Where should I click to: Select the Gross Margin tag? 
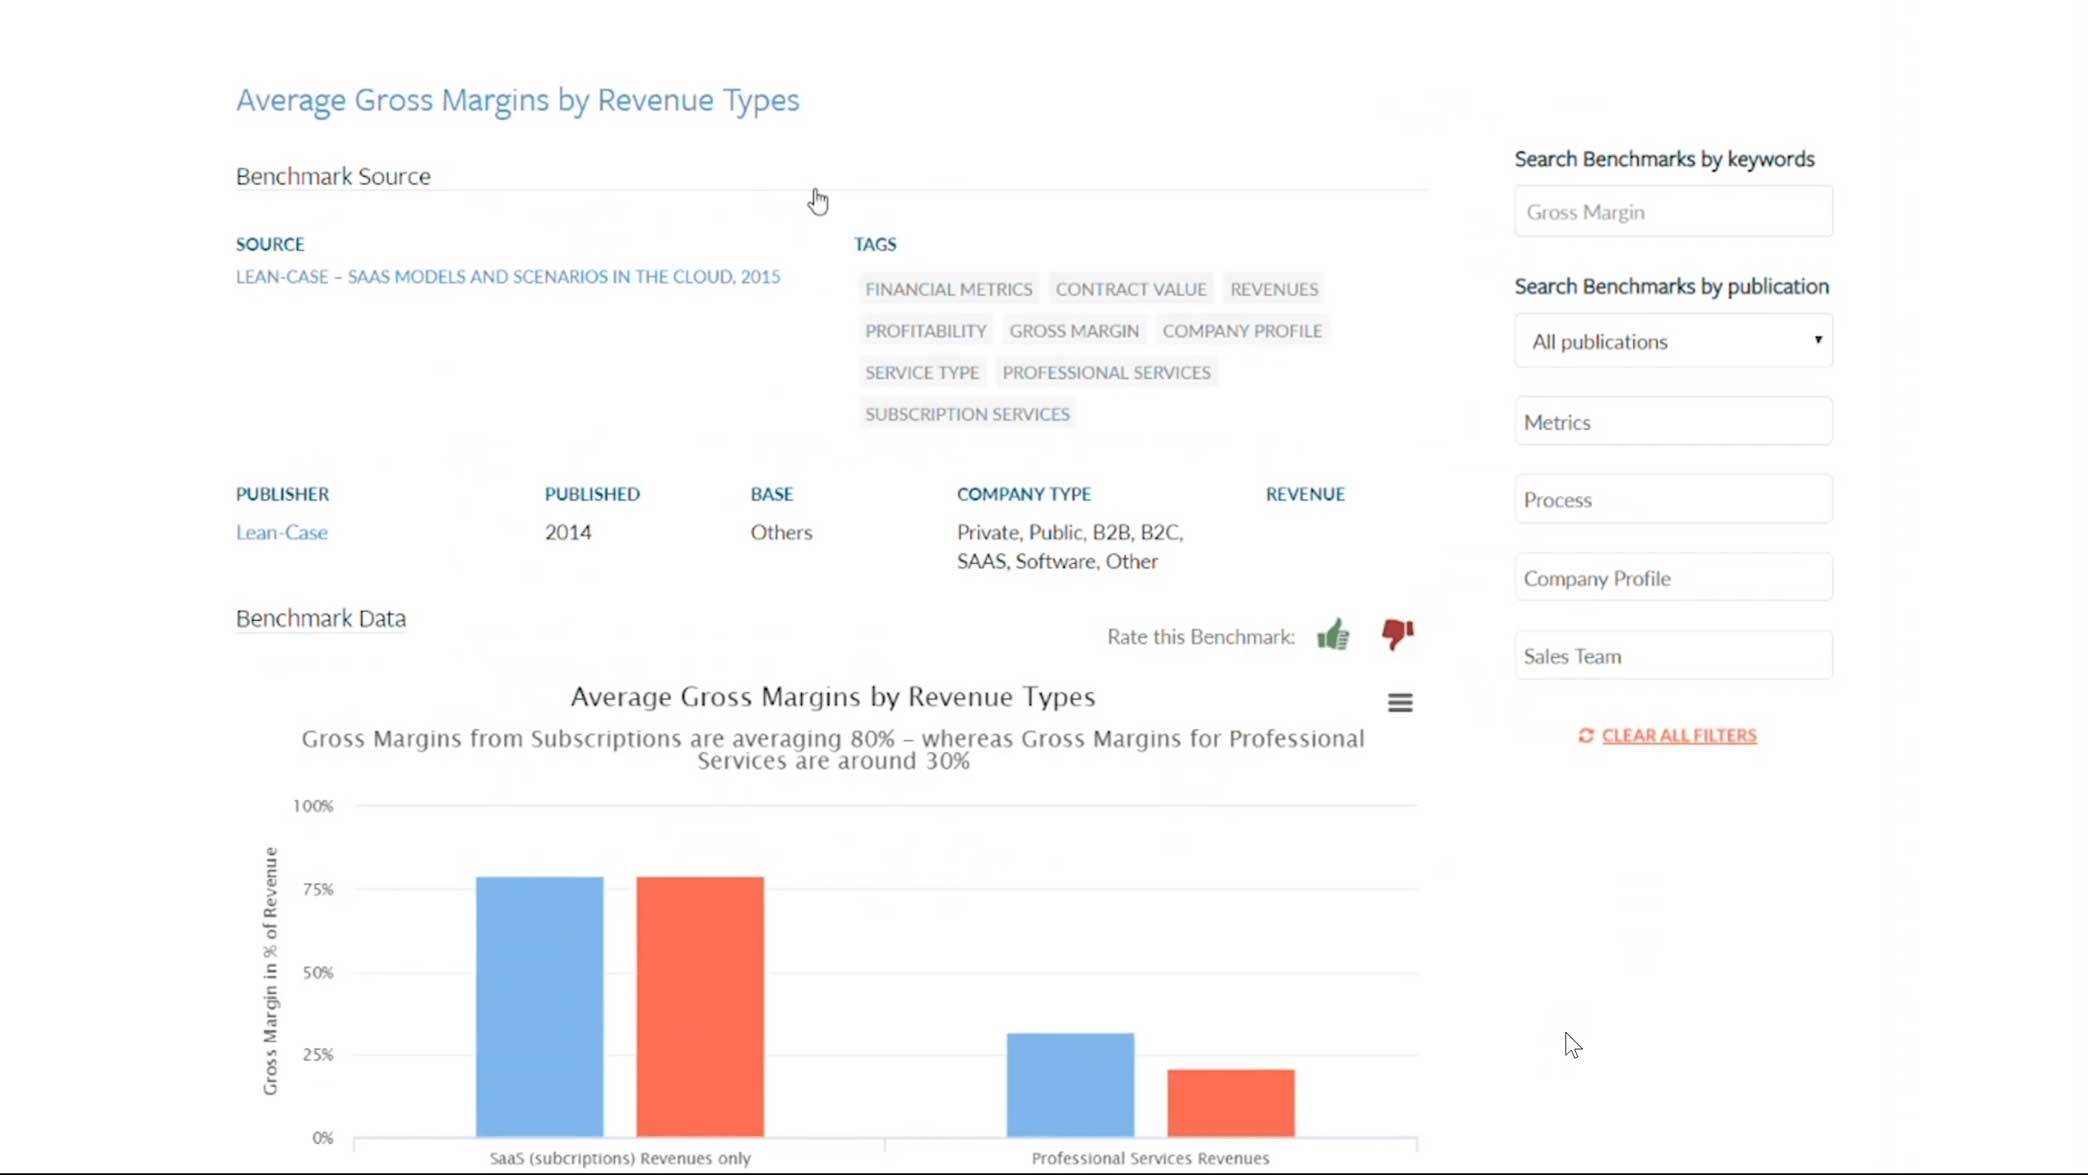pos(1073,331)
